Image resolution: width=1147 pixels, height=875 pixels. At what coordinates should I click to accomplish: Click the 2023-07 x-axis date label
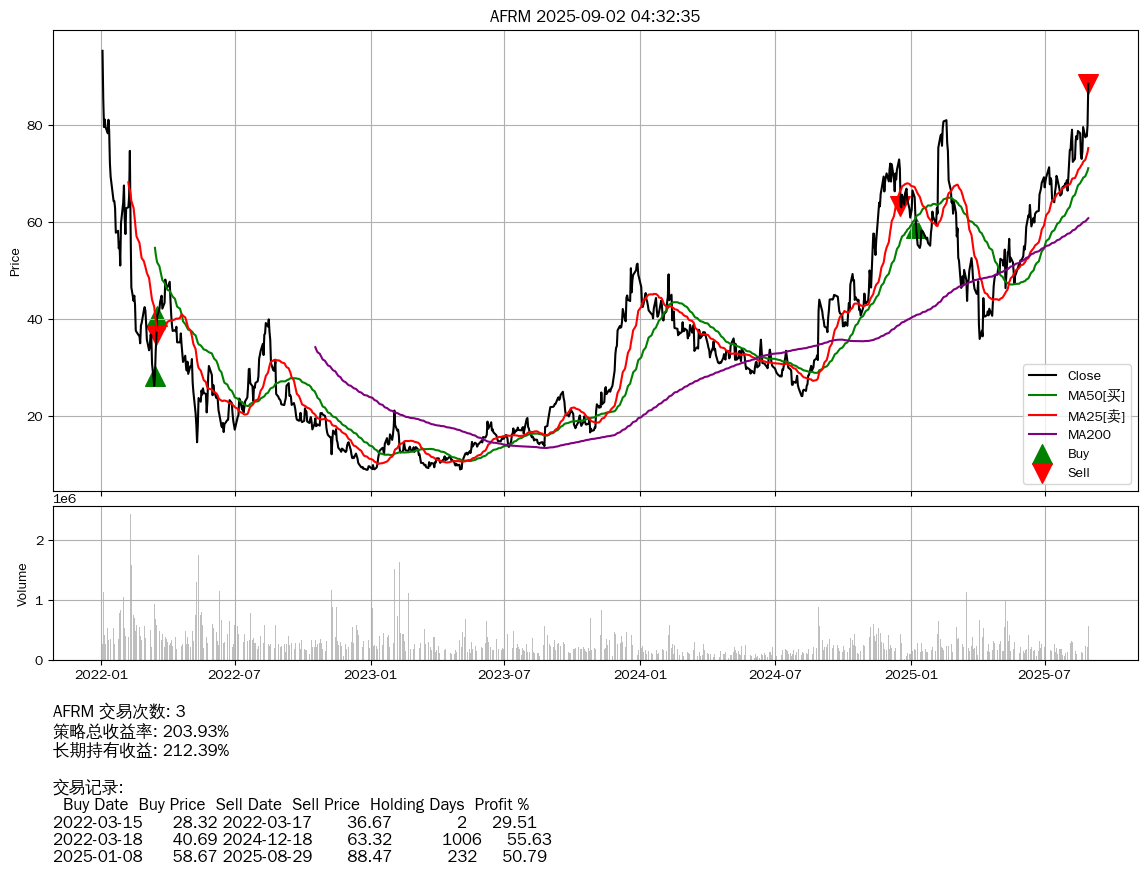pyautogui.click(x=504, y=675)
